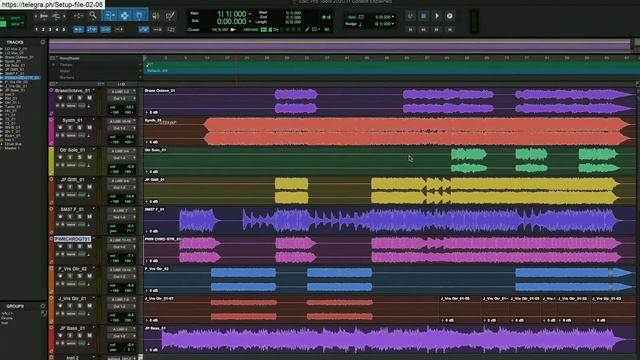Click the BrassOctave_01 volume value field

129,108
